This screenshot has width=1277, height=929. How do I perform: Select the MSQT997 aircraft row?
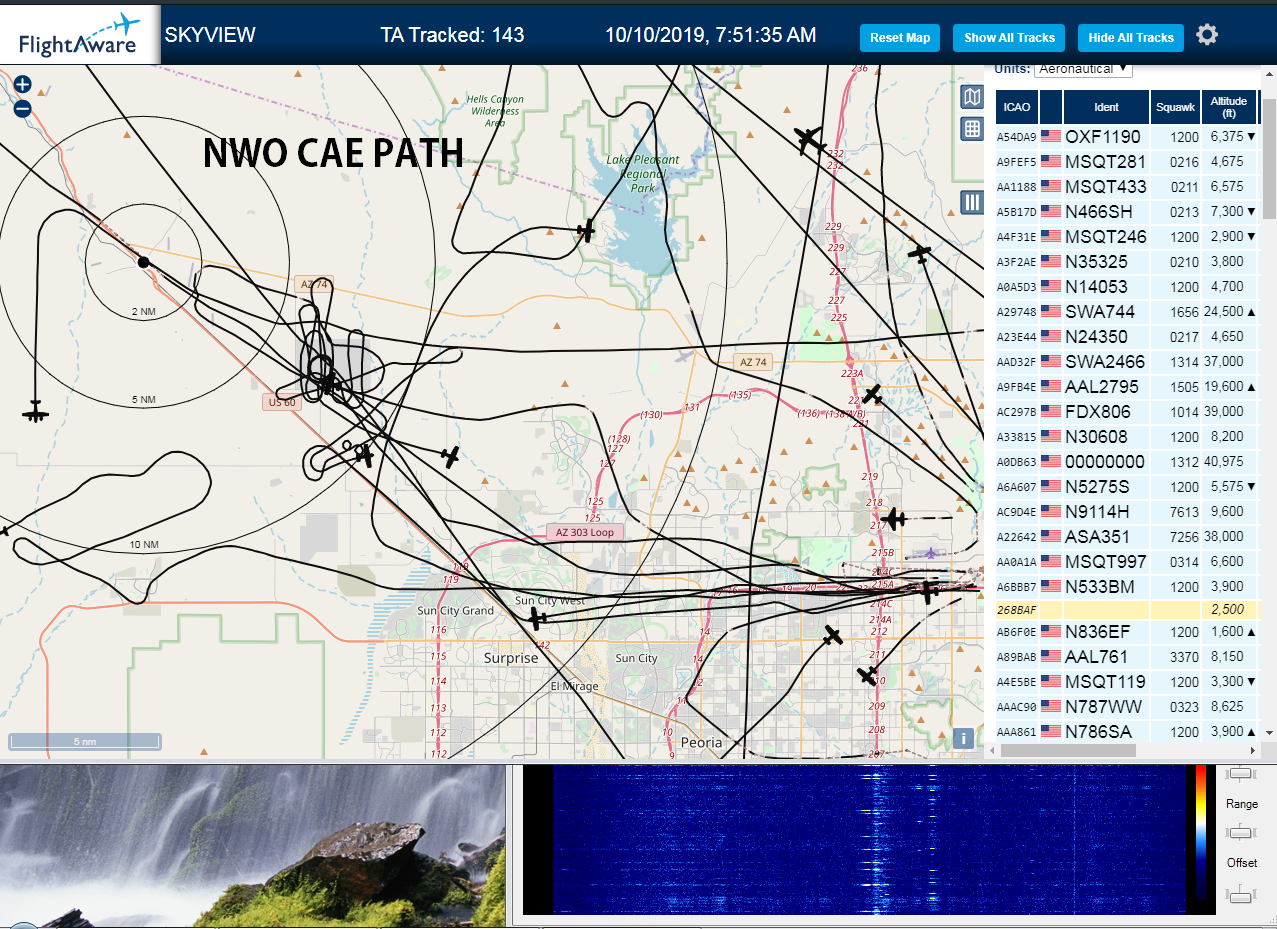click(1127, 561)
